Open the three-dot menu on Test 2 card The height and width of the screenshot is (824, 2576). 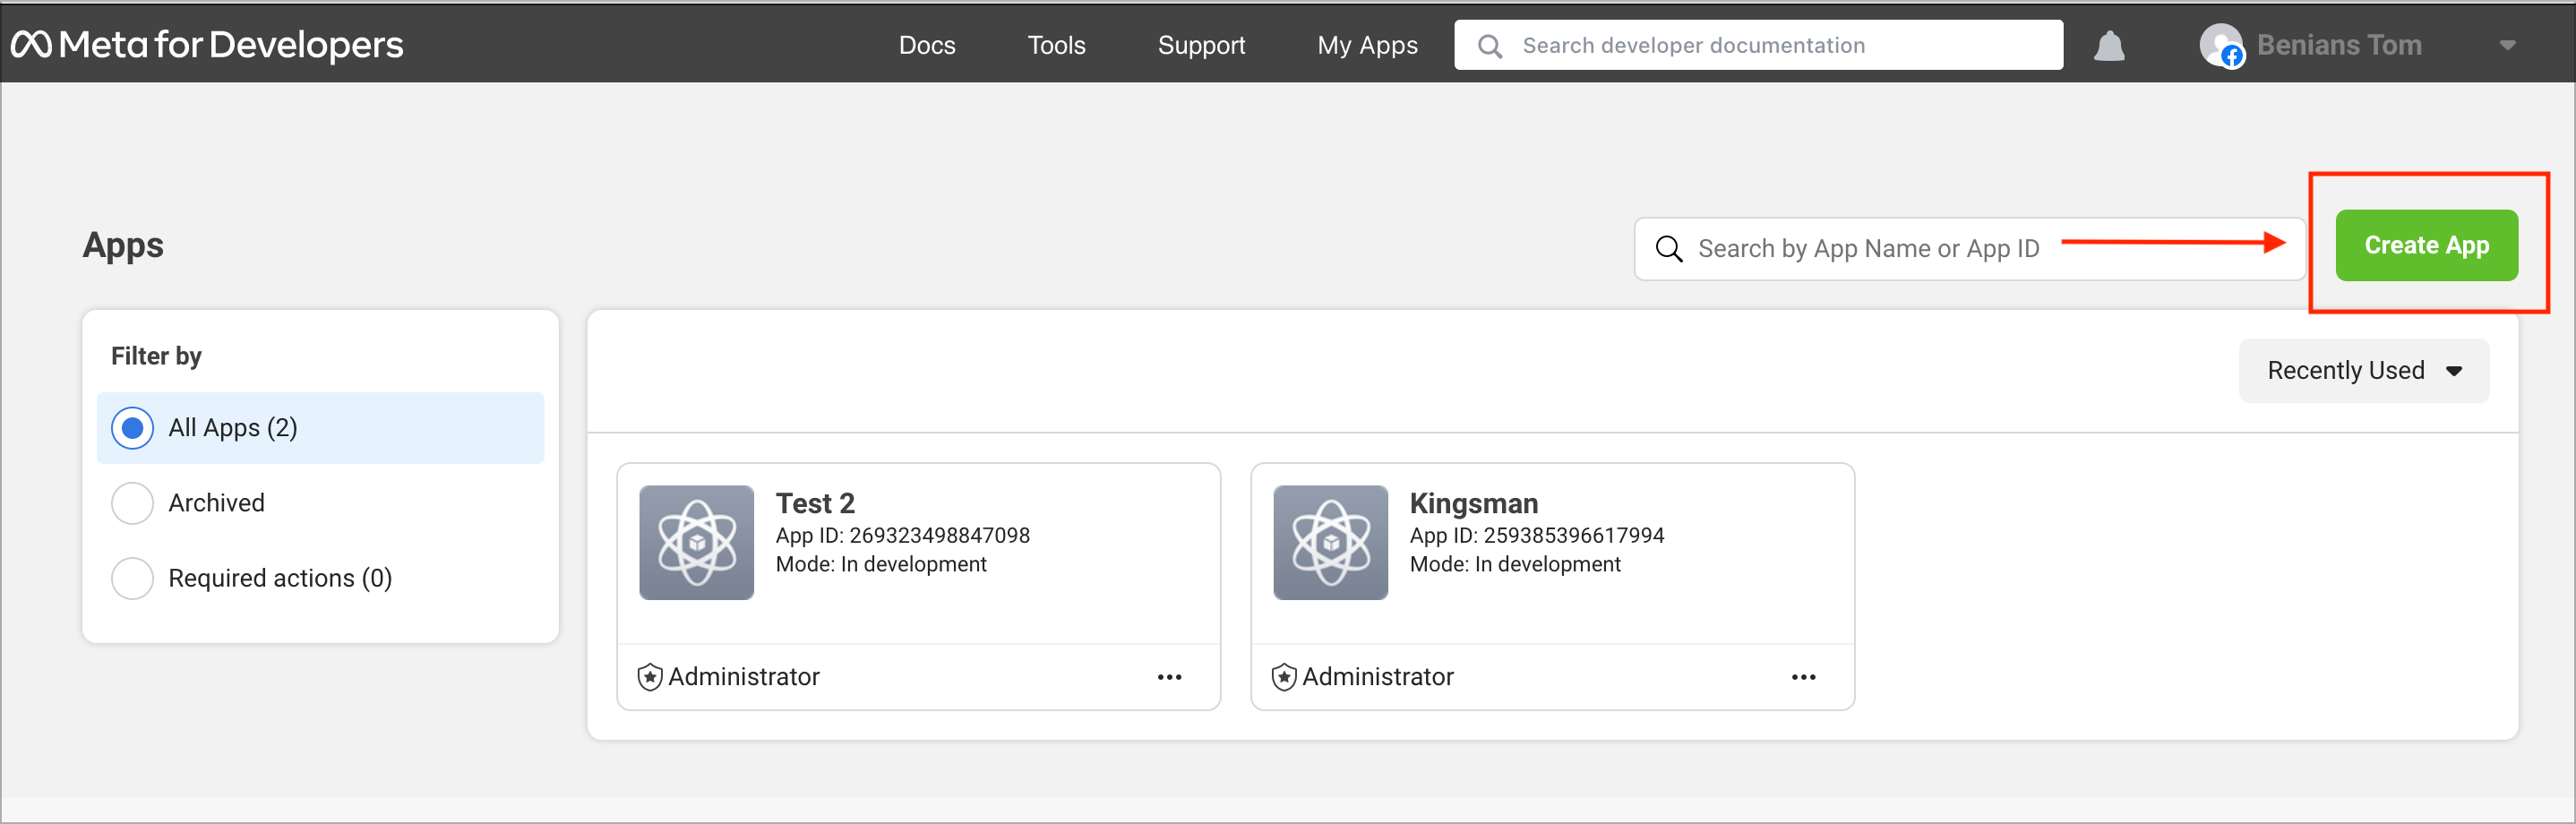[x=1169, y=677]
